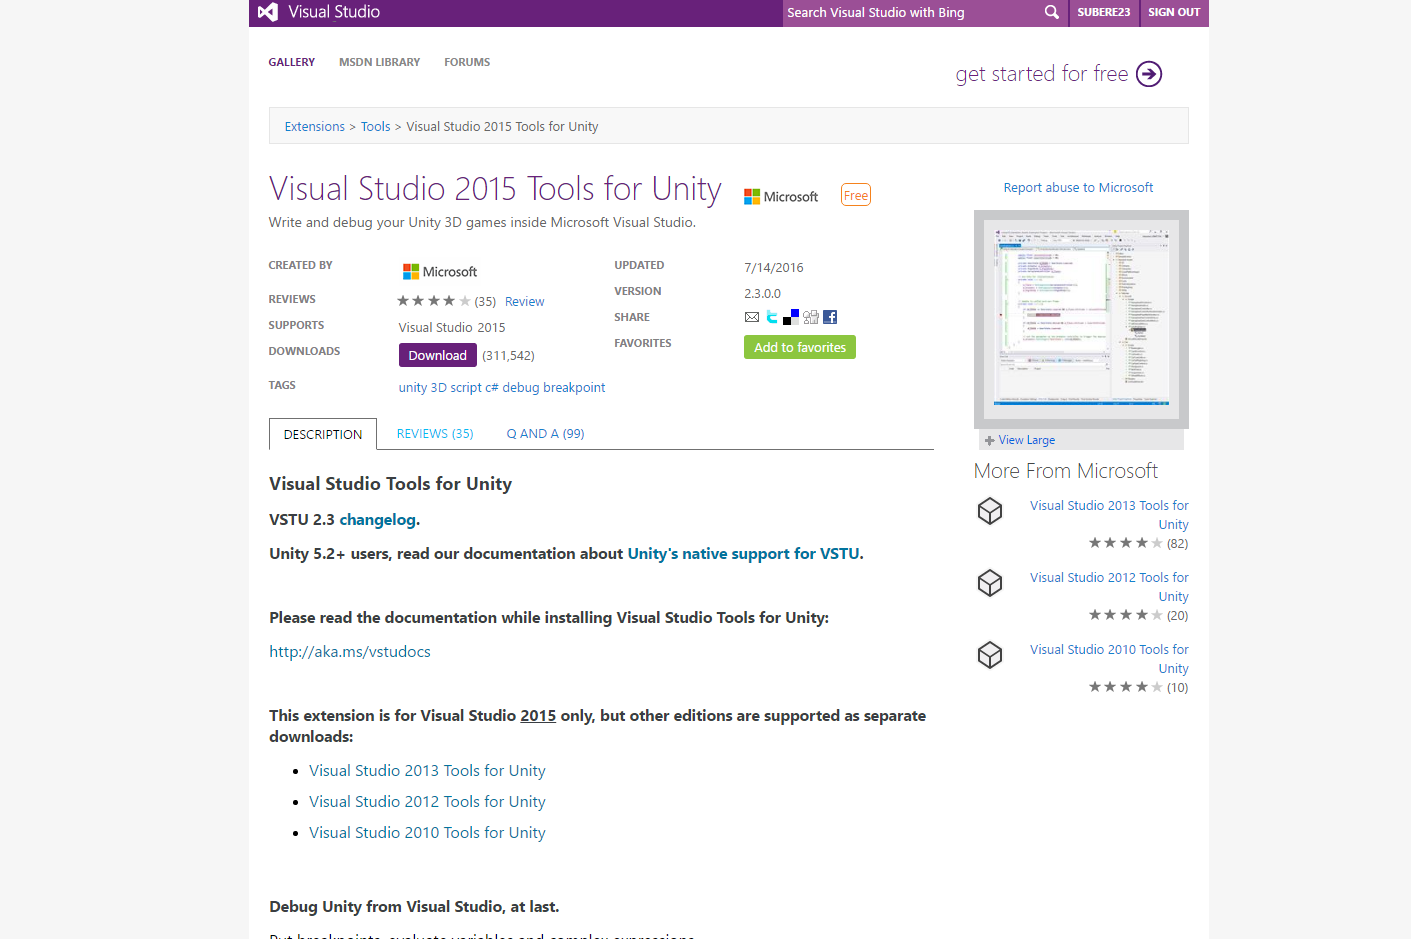
Task: Focus the Search Visual Studio with Bing field
Action: click(910, 12)
